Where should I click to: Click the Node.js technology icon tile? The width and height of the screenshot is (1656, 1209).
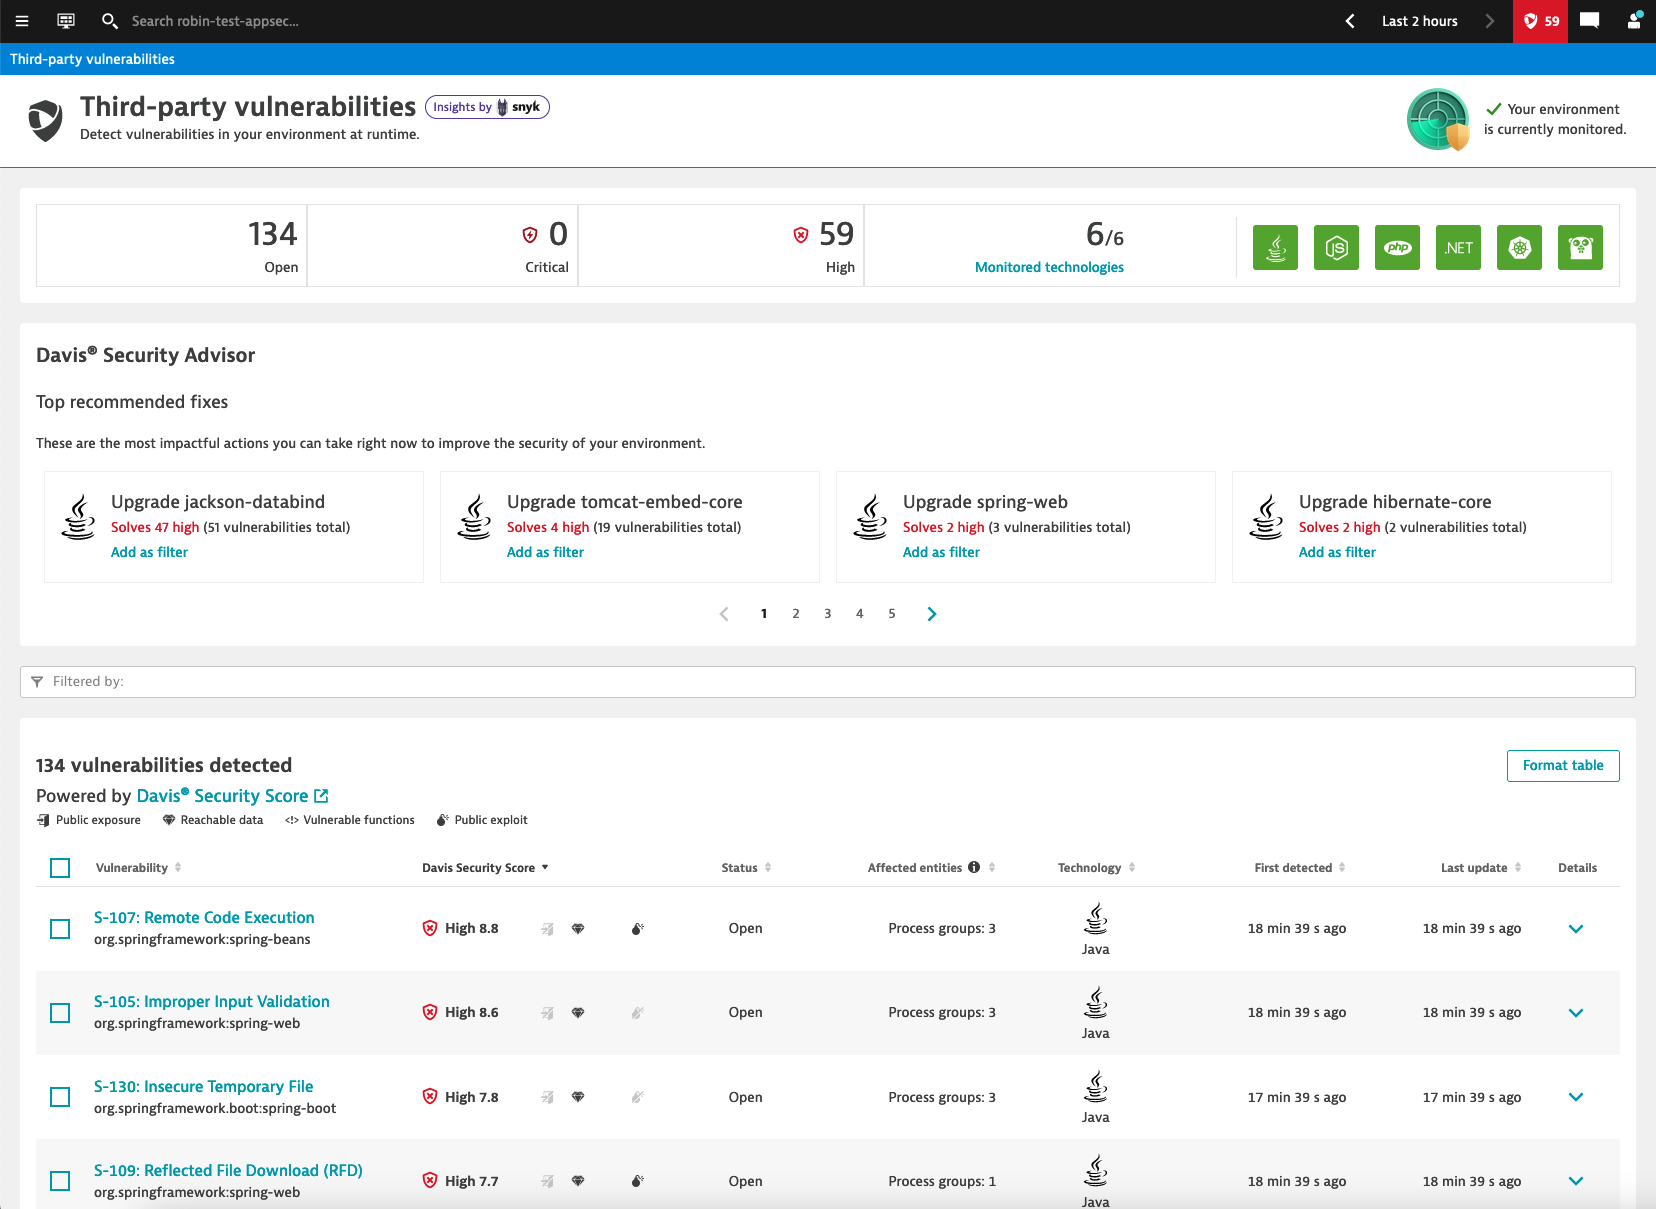(x=1336, y=247)
